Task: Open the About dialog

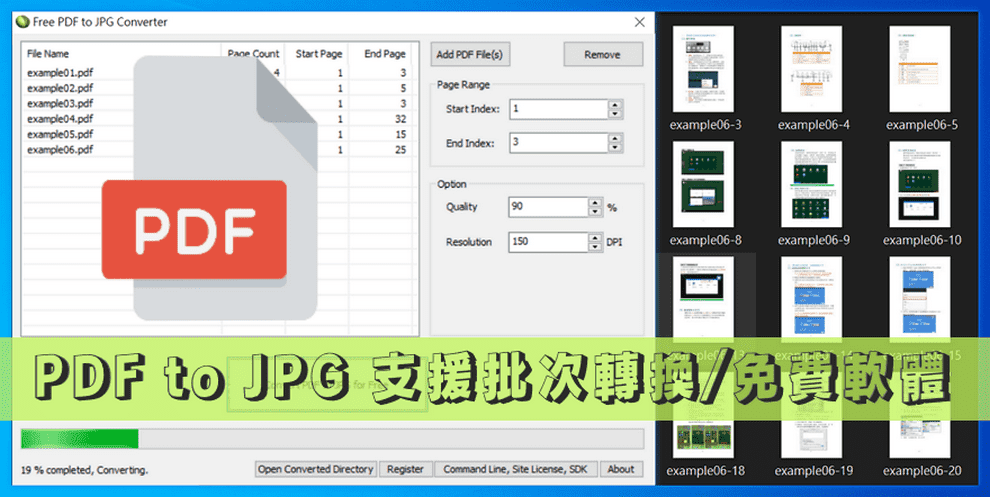Action: pyautogui.click(x=620, y=468)
